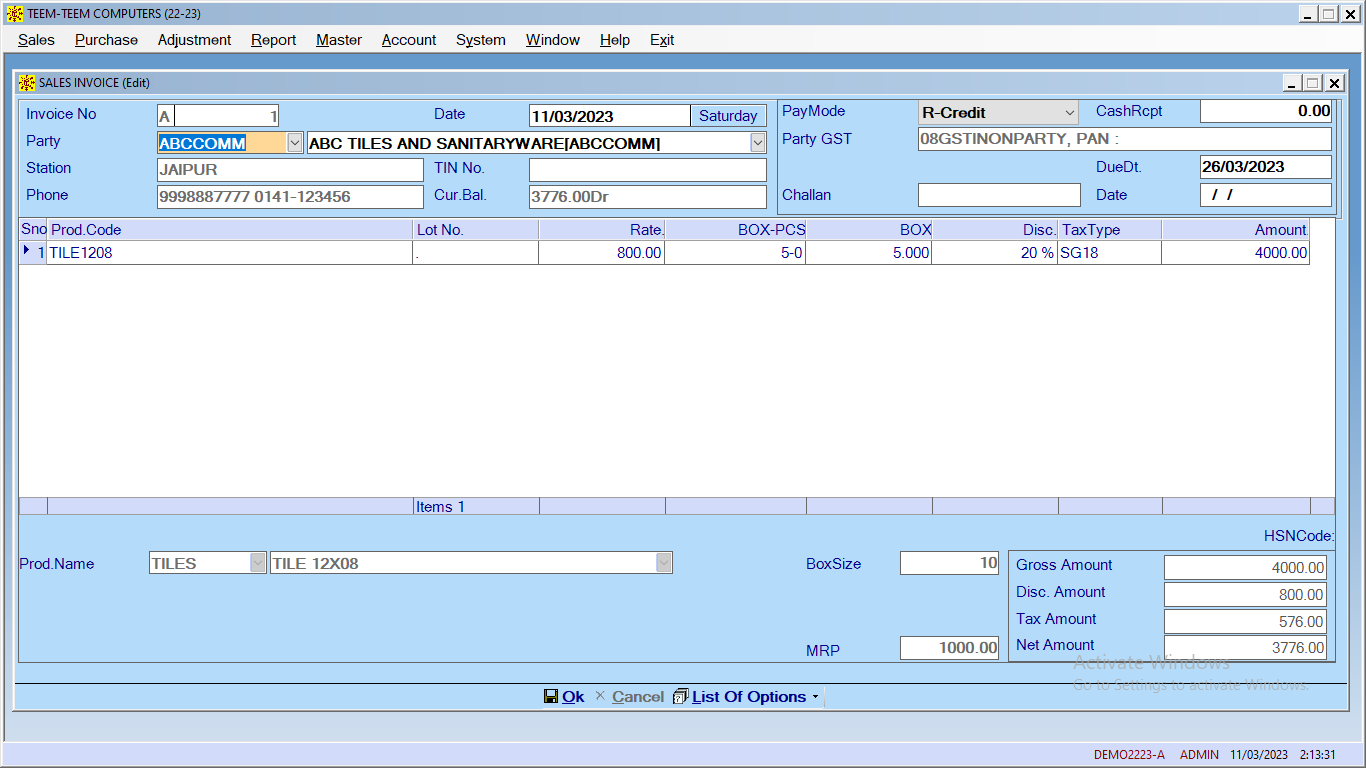
Task: Click the TIN No. field
Action: (648, 170)
